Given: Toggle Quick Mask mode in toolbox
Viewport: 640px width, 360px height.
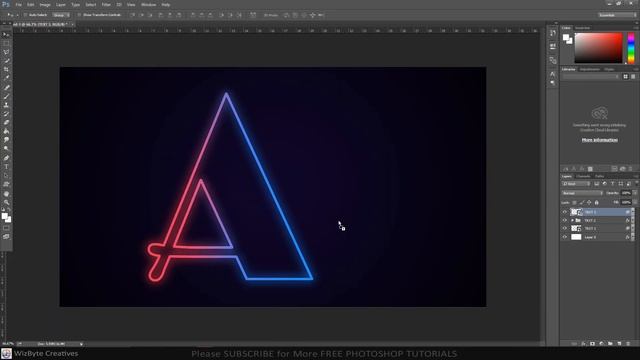Looking at the screenshot, I should [x=6, y=228].
